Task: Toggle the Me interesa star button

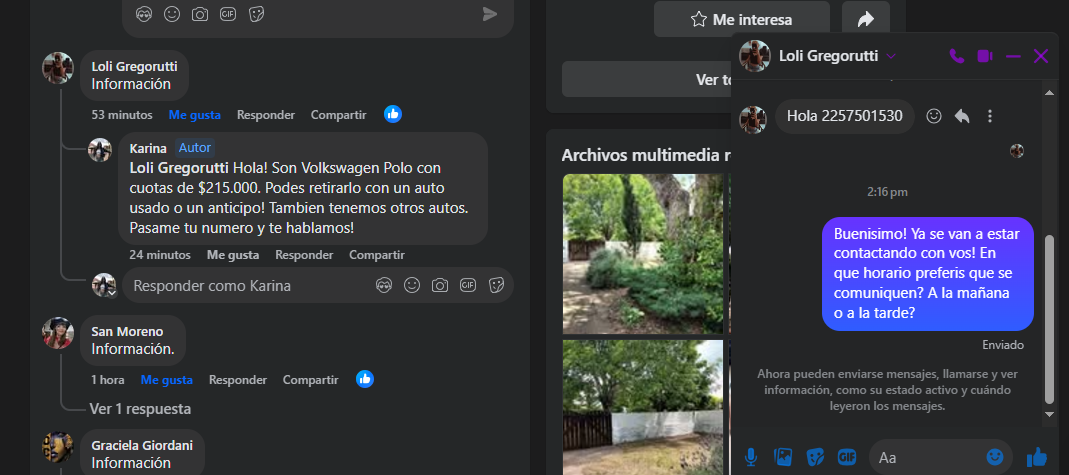Action: click(x=741, y=19)
